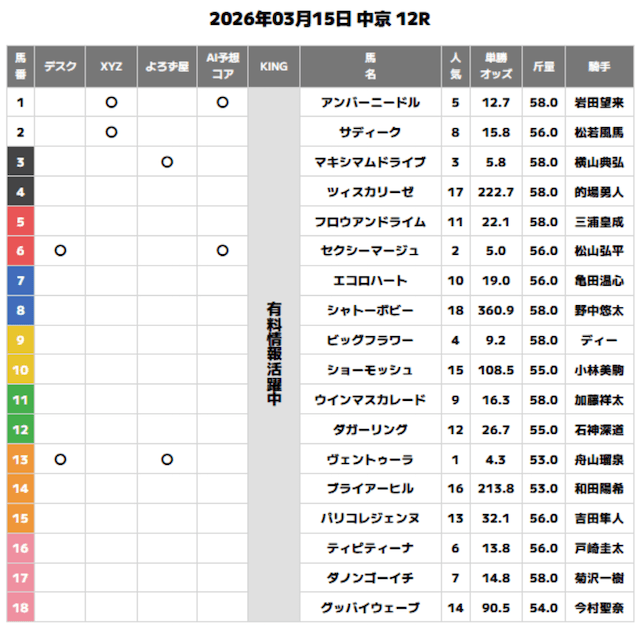Select horse name エコロハート
The width and height of the screenshot is (640, 630).
pos(370,281)
